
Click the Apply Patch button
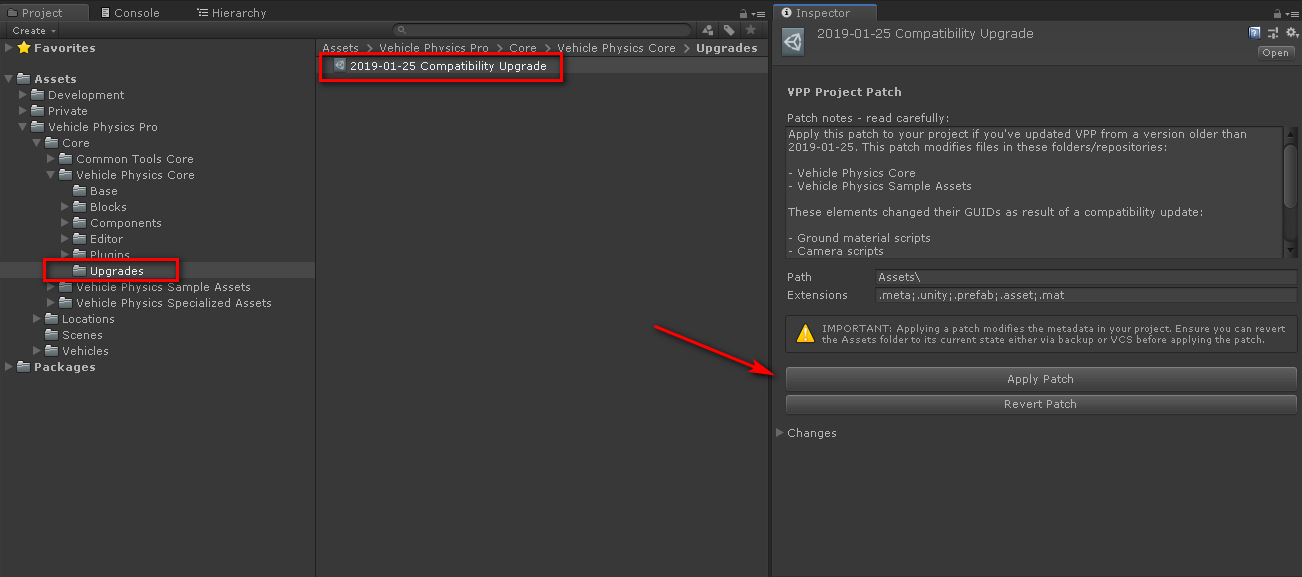(x=1041, y=379)
